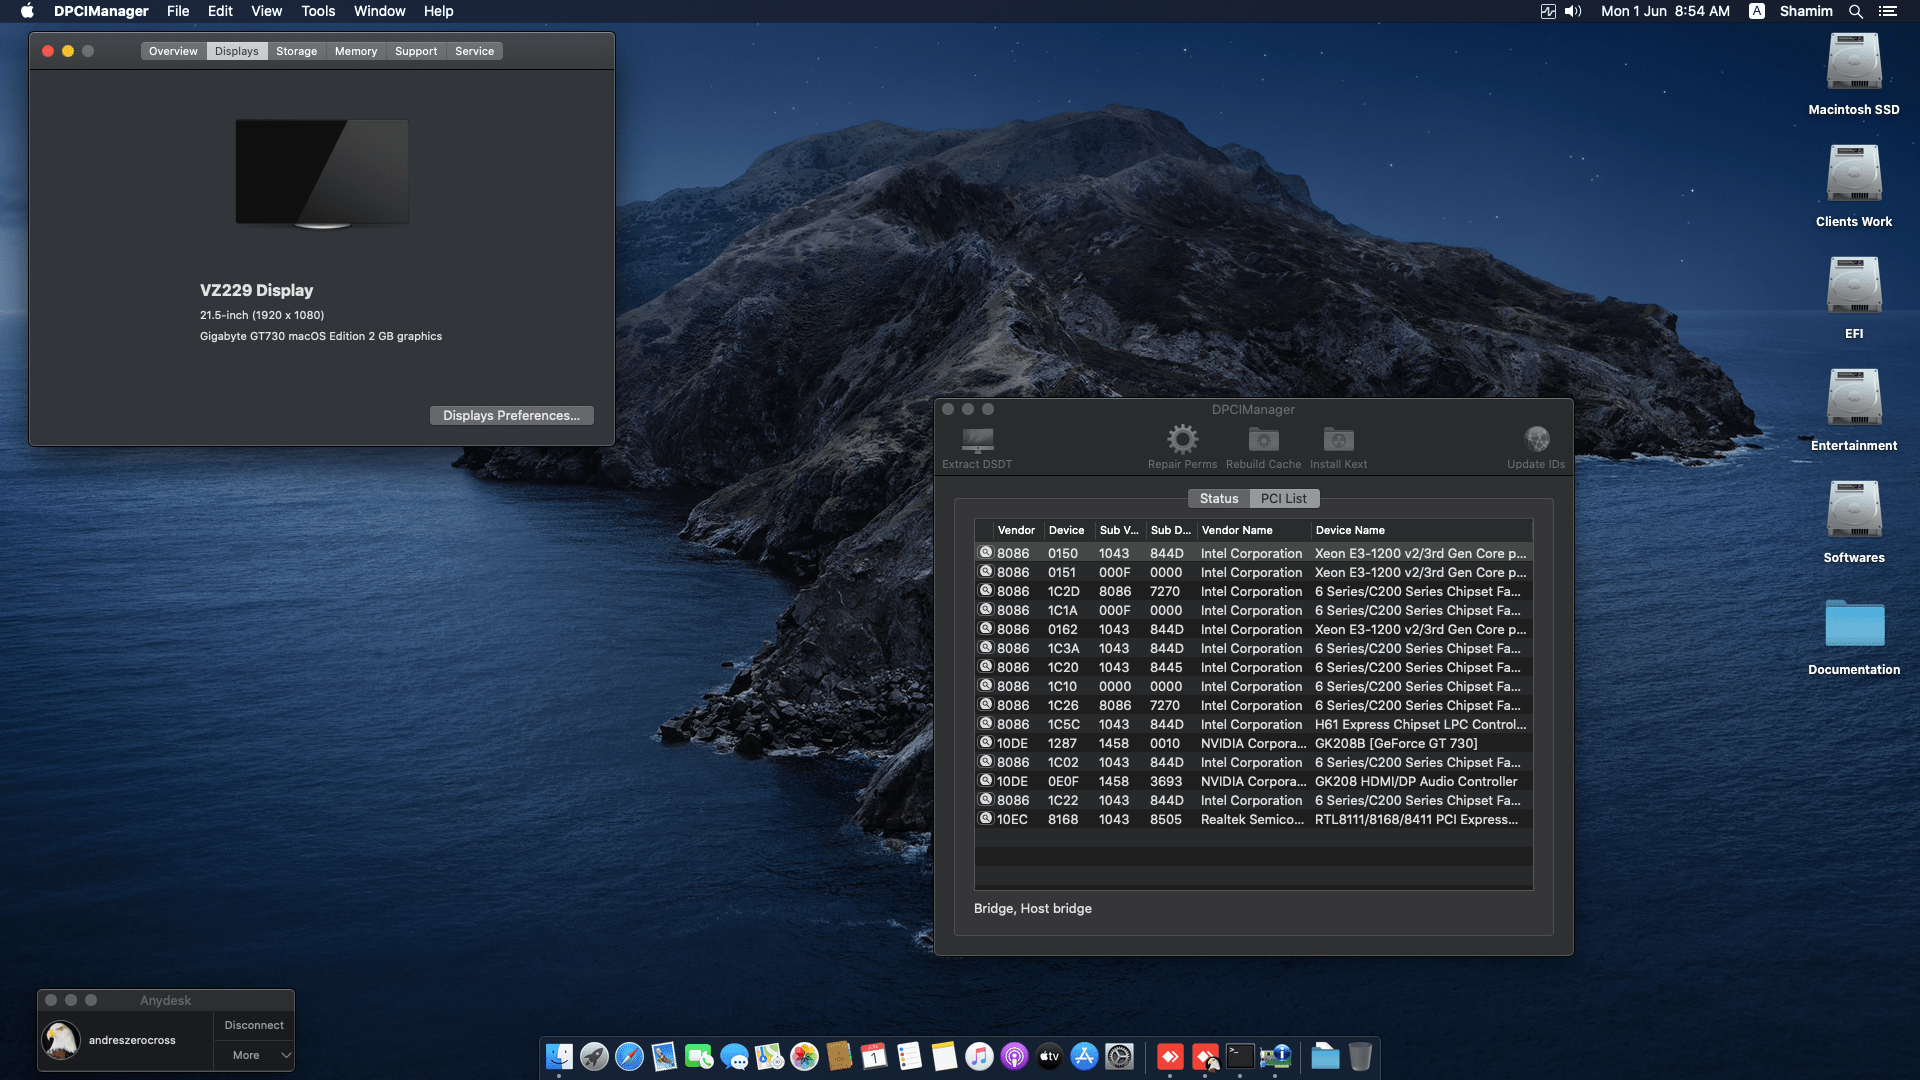Click the andreszerocross avatar in Anydesk
Screen dimensions: 1920x1080
pos(61,1040)
